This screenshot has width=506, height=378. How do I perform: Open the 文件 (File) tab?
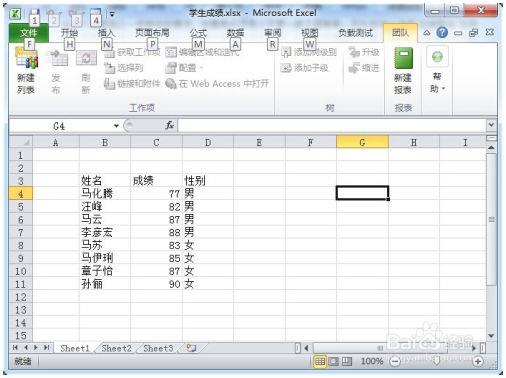[28, 33]
